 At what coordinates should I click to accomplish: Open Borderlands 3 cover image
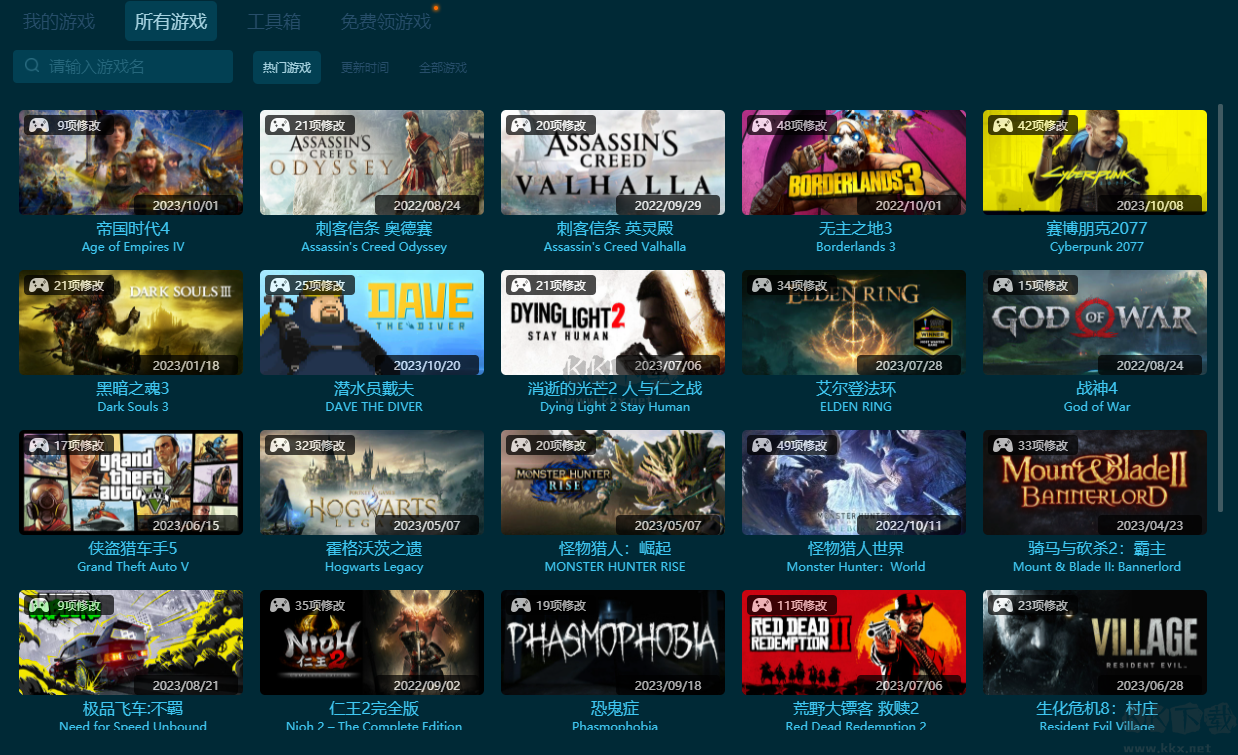click(x=854, y=162)
